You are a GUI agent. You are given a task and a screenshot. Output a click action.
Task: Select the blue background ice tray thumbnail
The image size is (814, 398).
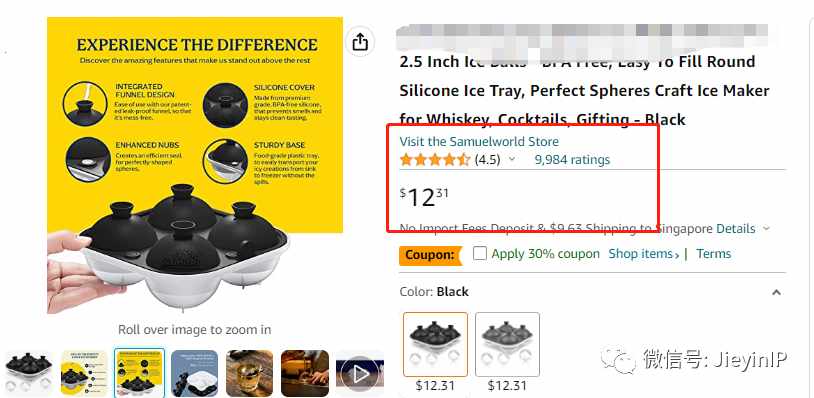pos(195,373)
